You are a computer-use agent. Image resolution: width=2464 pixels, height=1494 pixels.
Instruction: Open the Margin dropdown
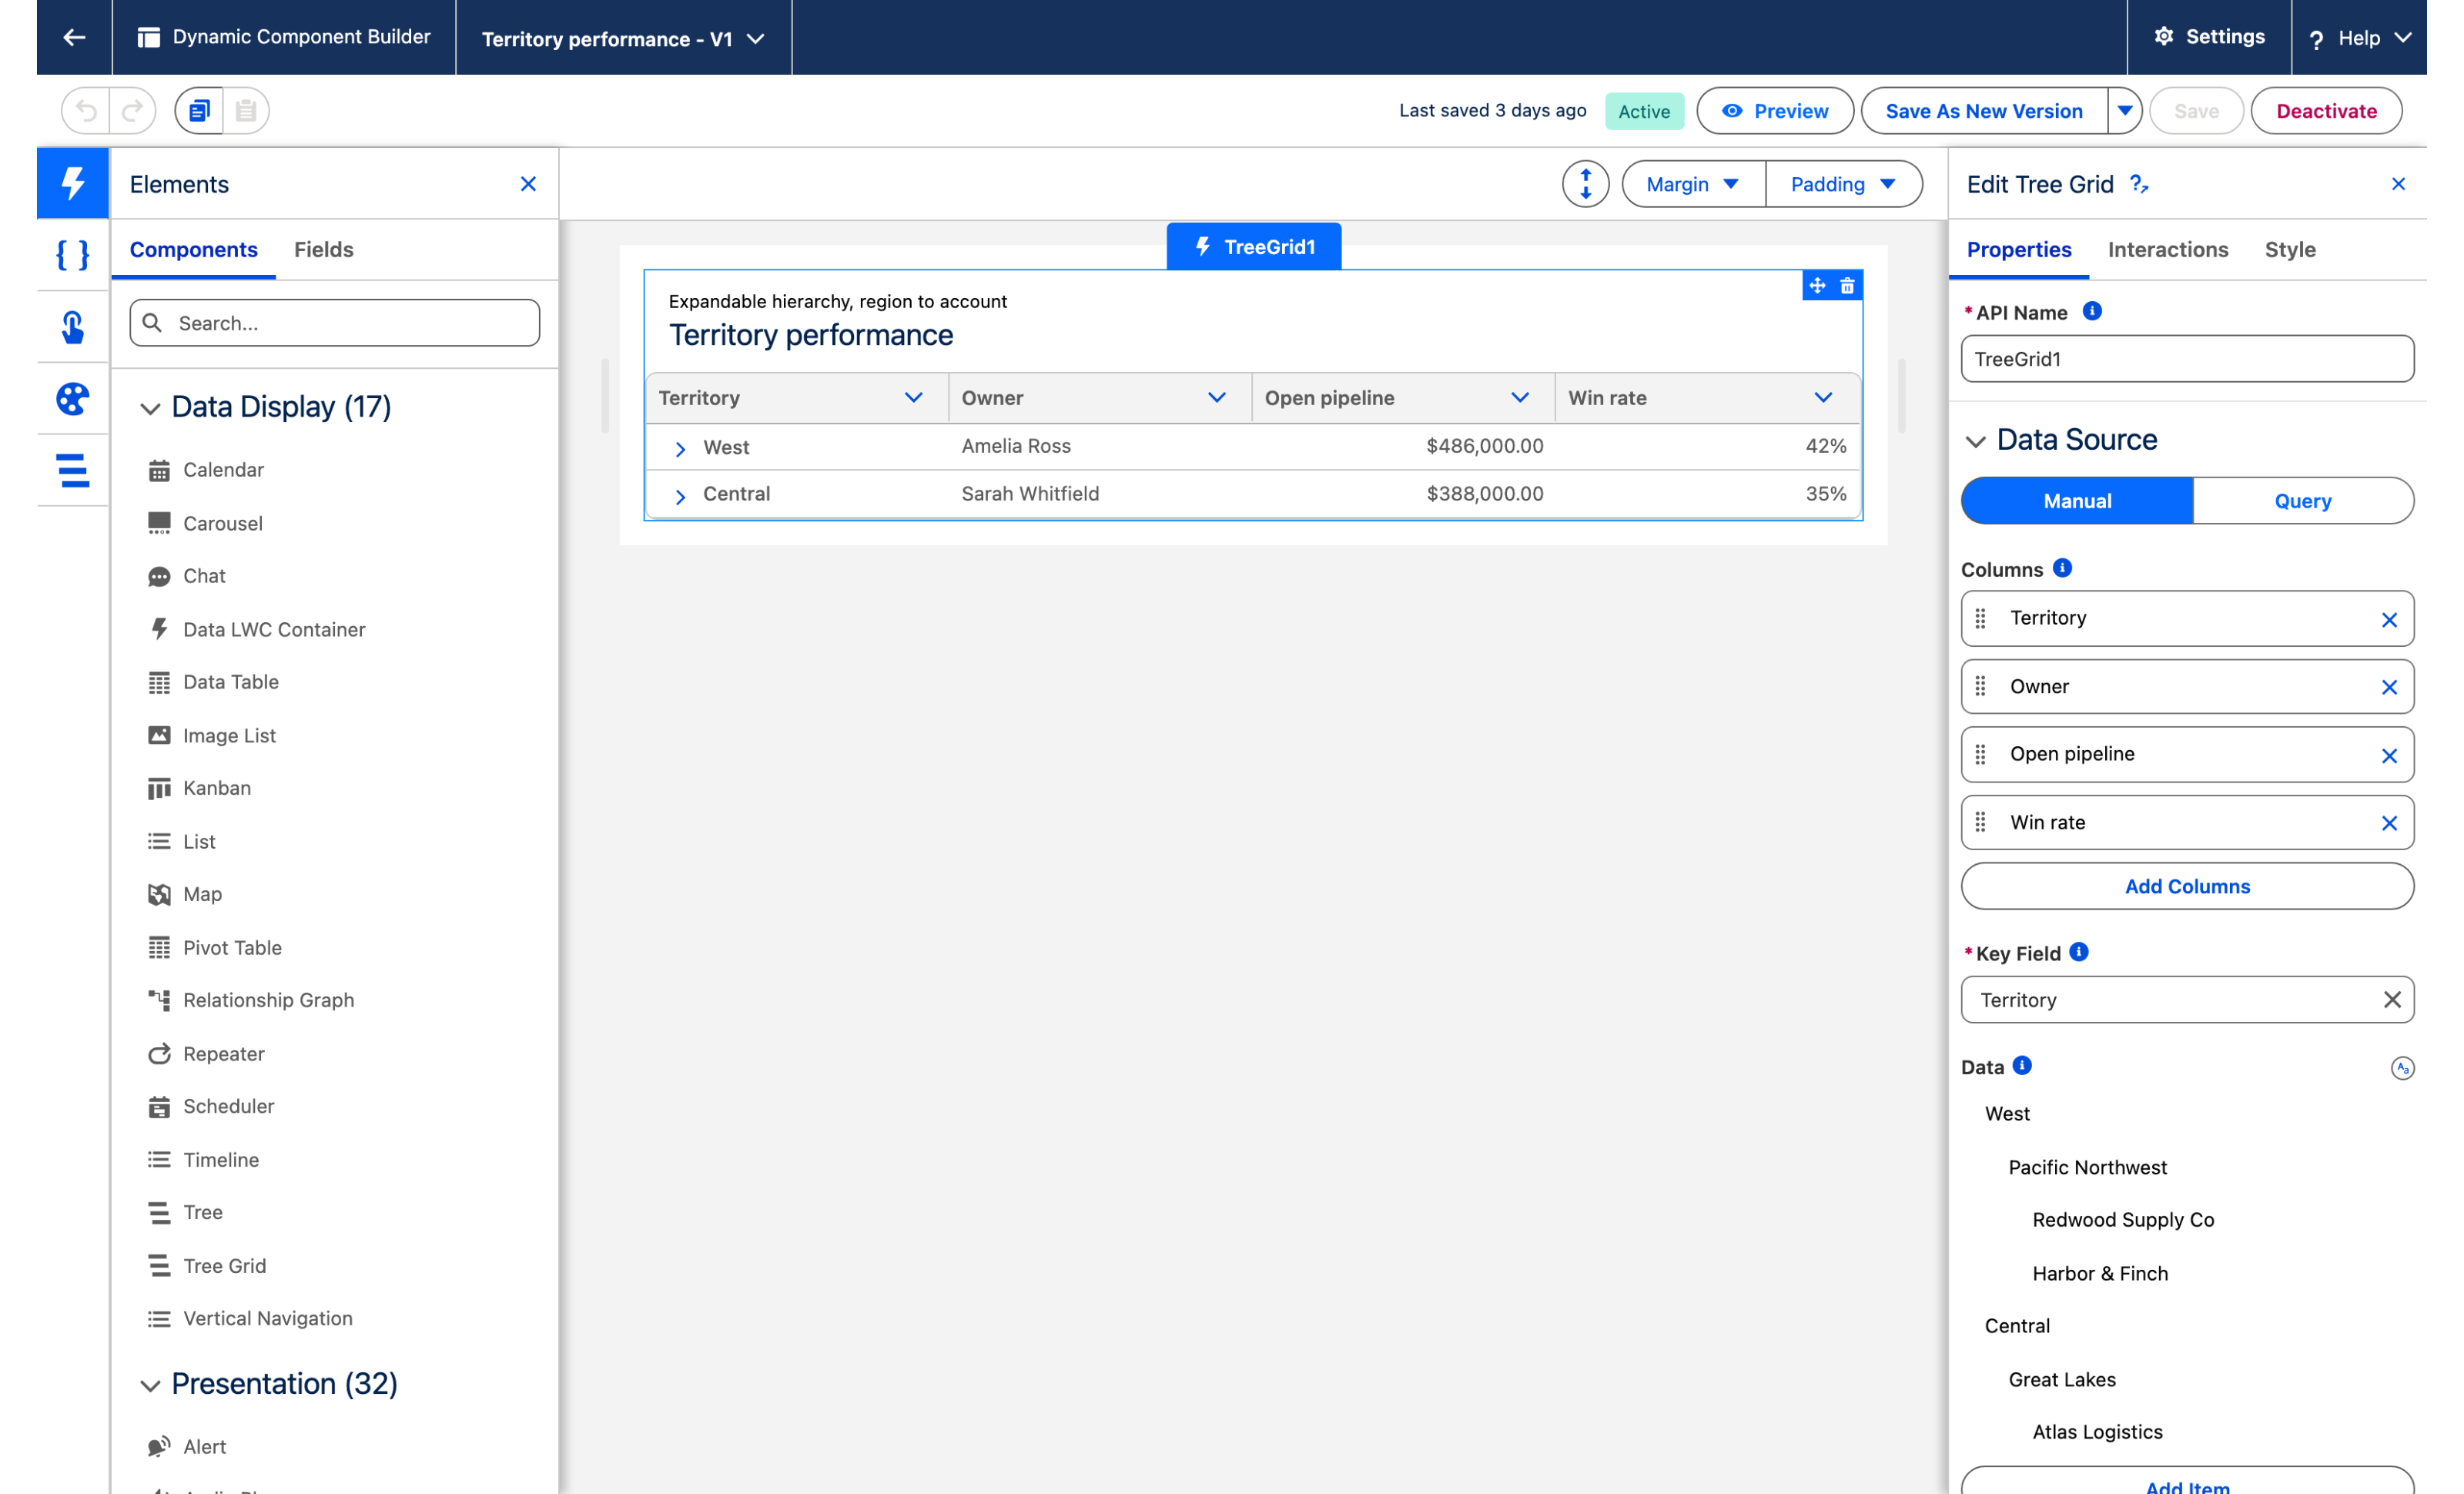[x=1693, y=184]
